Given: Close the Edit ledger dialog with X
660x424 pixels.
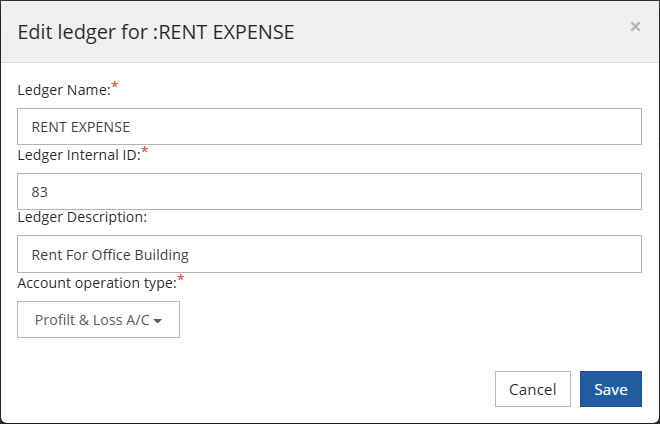Looking at the screenshot, I should 635,27.
